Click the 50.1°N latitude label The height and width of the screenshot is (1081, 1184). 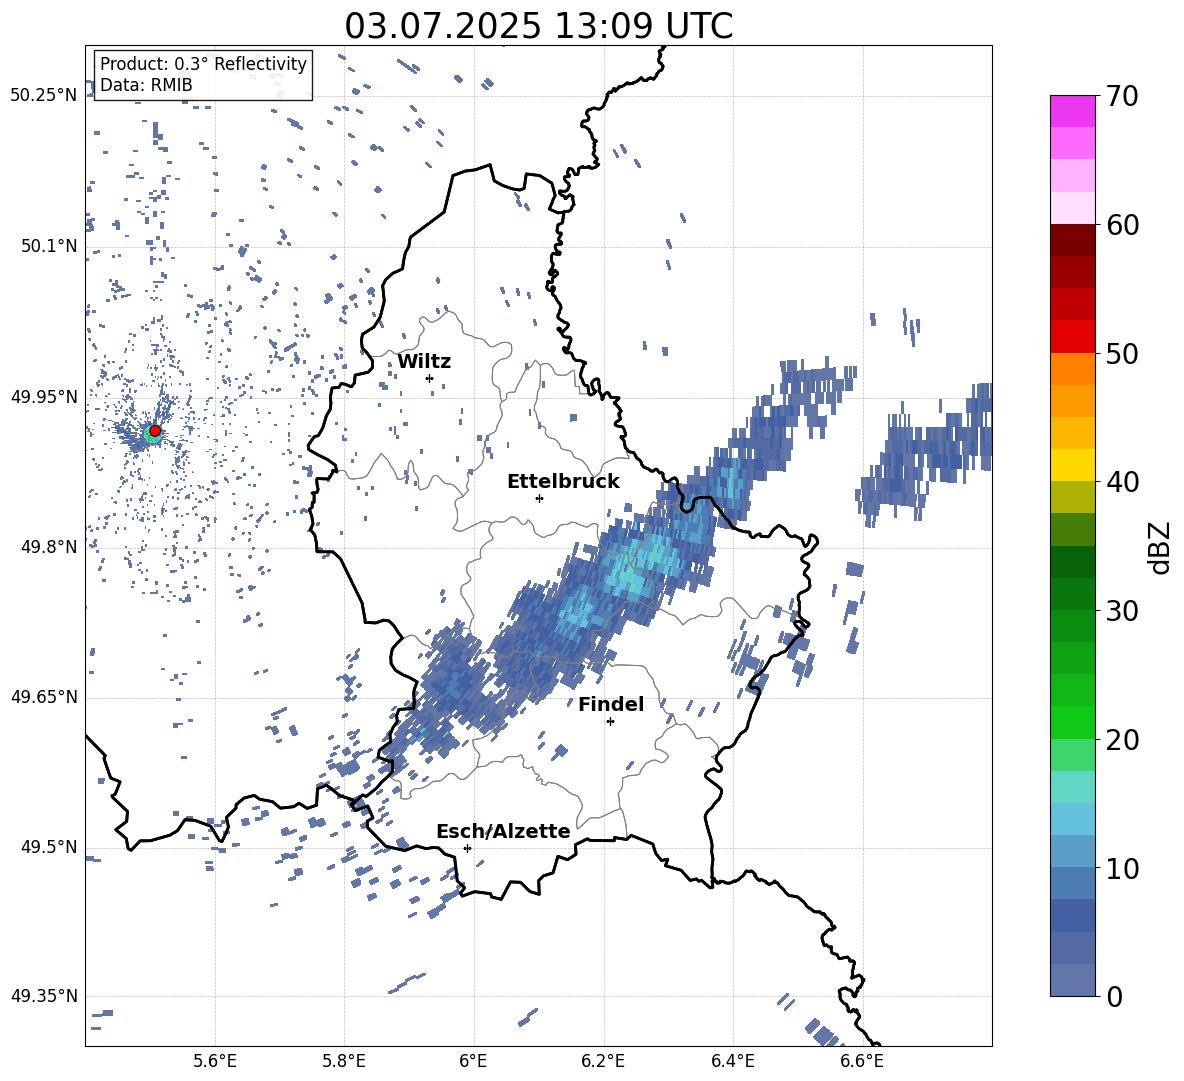pos(48,247)
